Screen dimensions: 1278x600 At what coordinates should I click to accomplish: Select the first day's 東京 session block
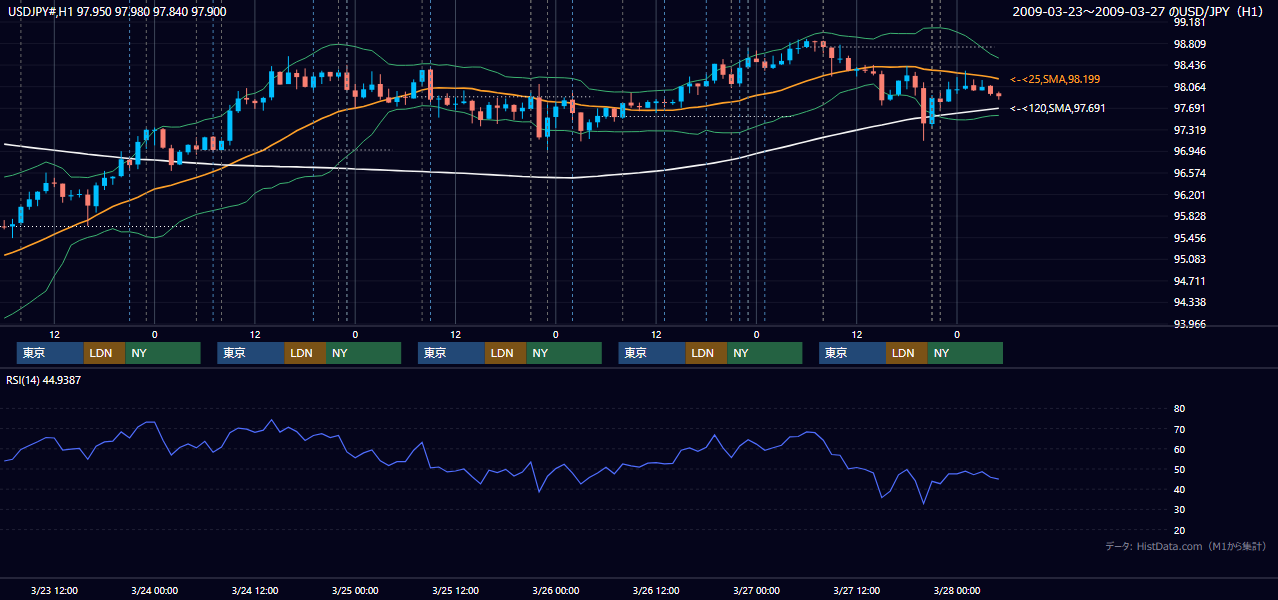pos(50,353)
